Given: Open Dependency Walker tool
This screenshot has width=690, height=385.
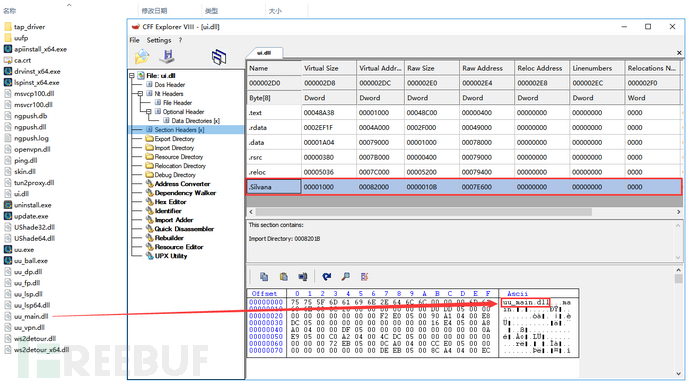Looking at the screenshot, I should click(x=185, y=193).
